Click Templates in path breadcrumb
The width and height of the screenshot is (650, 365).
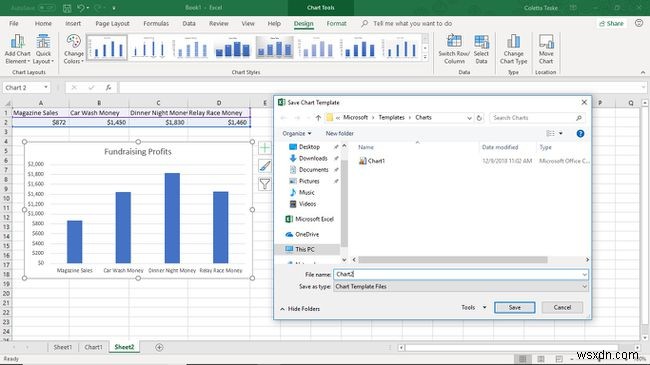tap(391, 118)
